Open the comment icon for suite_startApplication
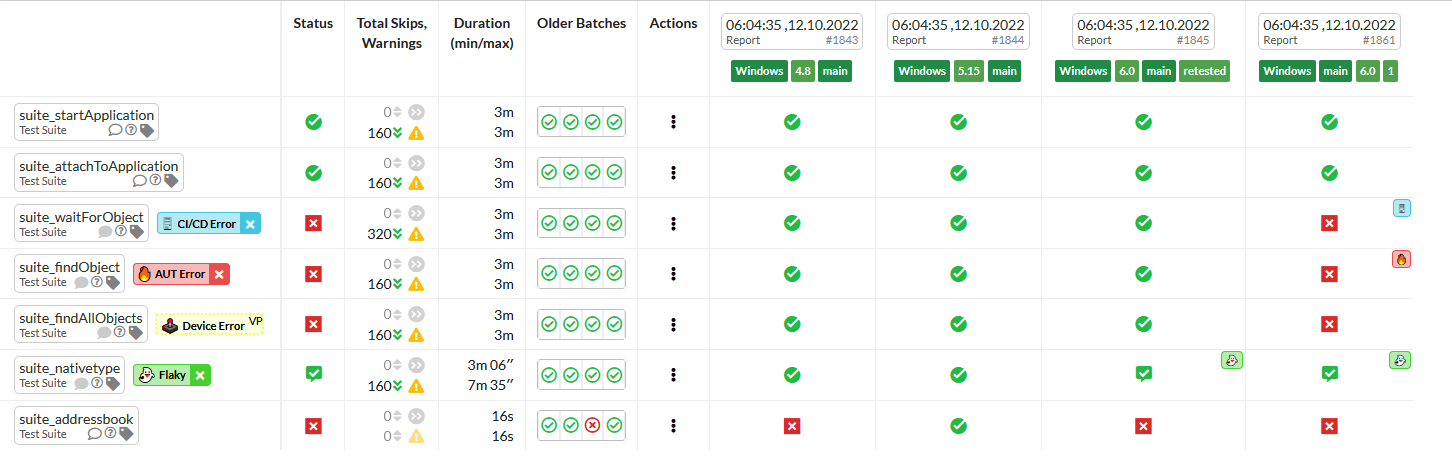Viewport: 1452px width, 464px height. point(115,130)
